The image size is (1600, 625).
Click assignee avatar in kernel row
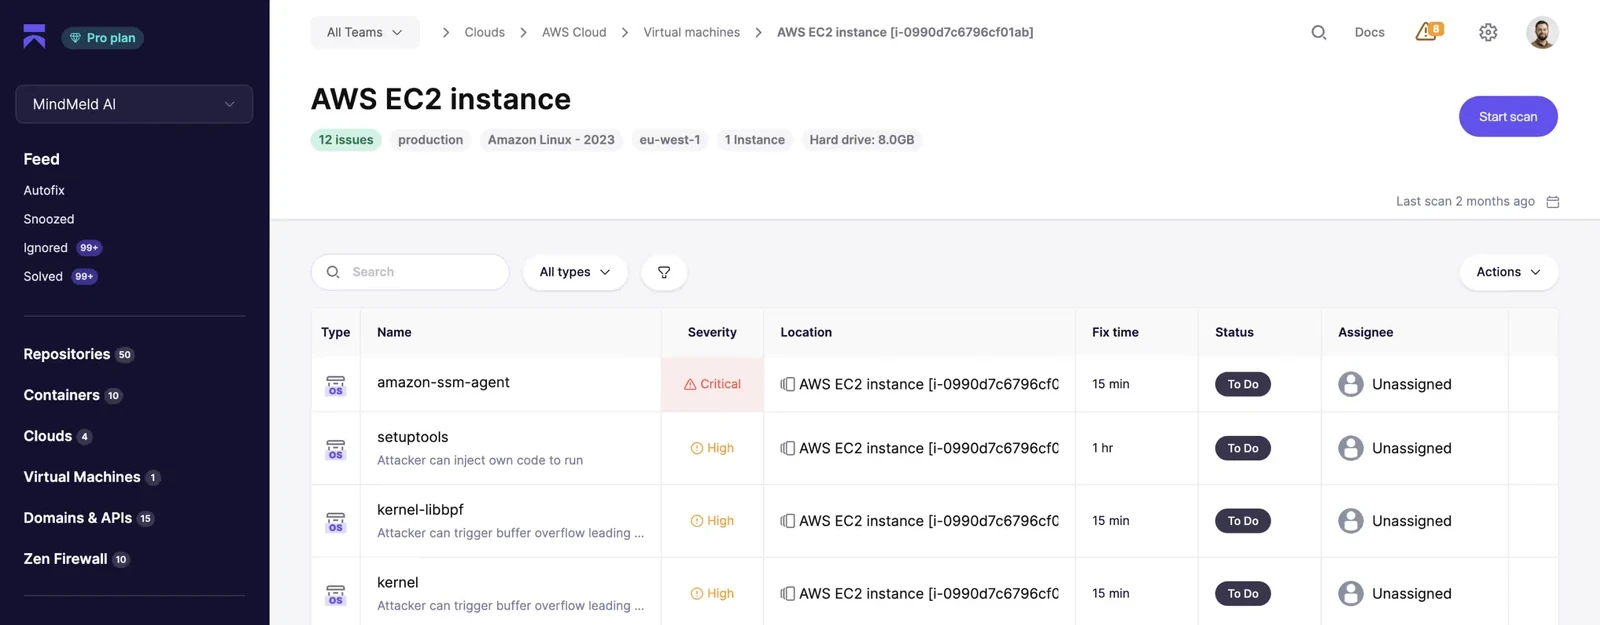[x=1351, y=593]
